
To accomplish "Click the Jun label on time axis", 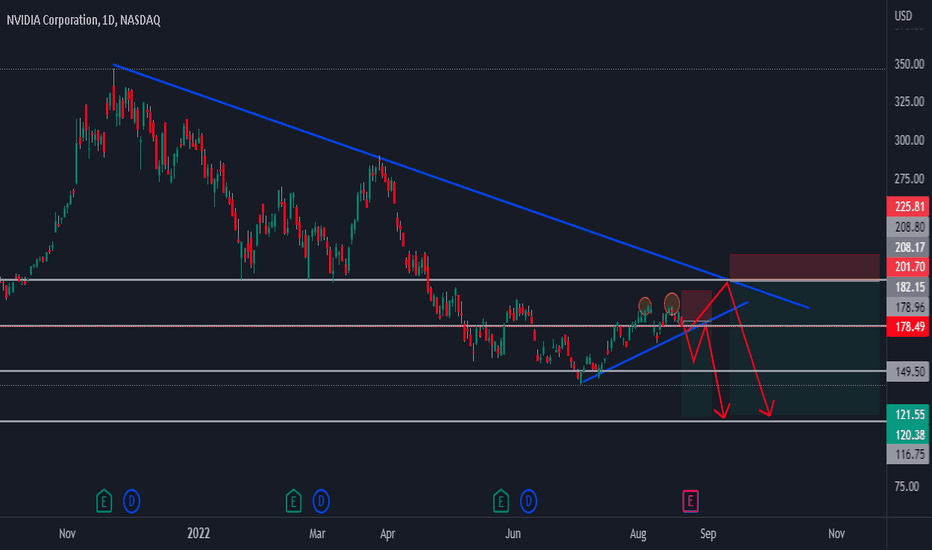I will click(513, 534).
